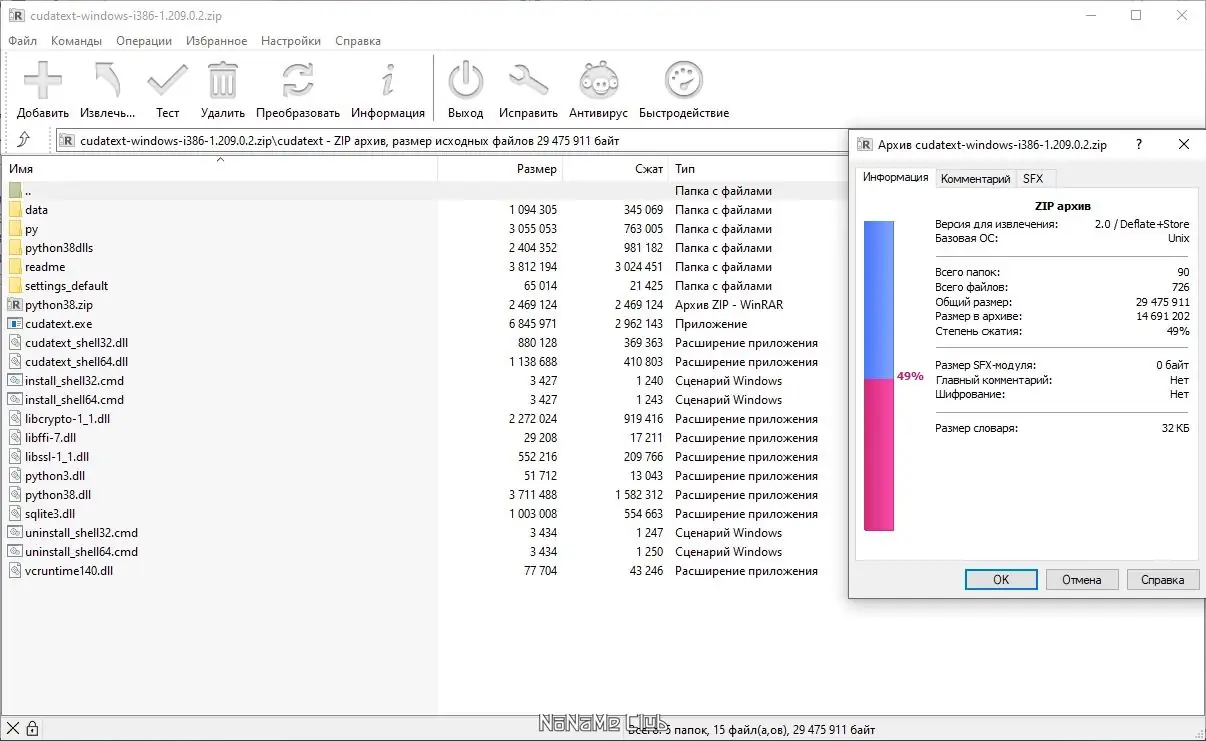1206x741 pixels.
Task: Open the Команды menu
Action: click(76, 41)
